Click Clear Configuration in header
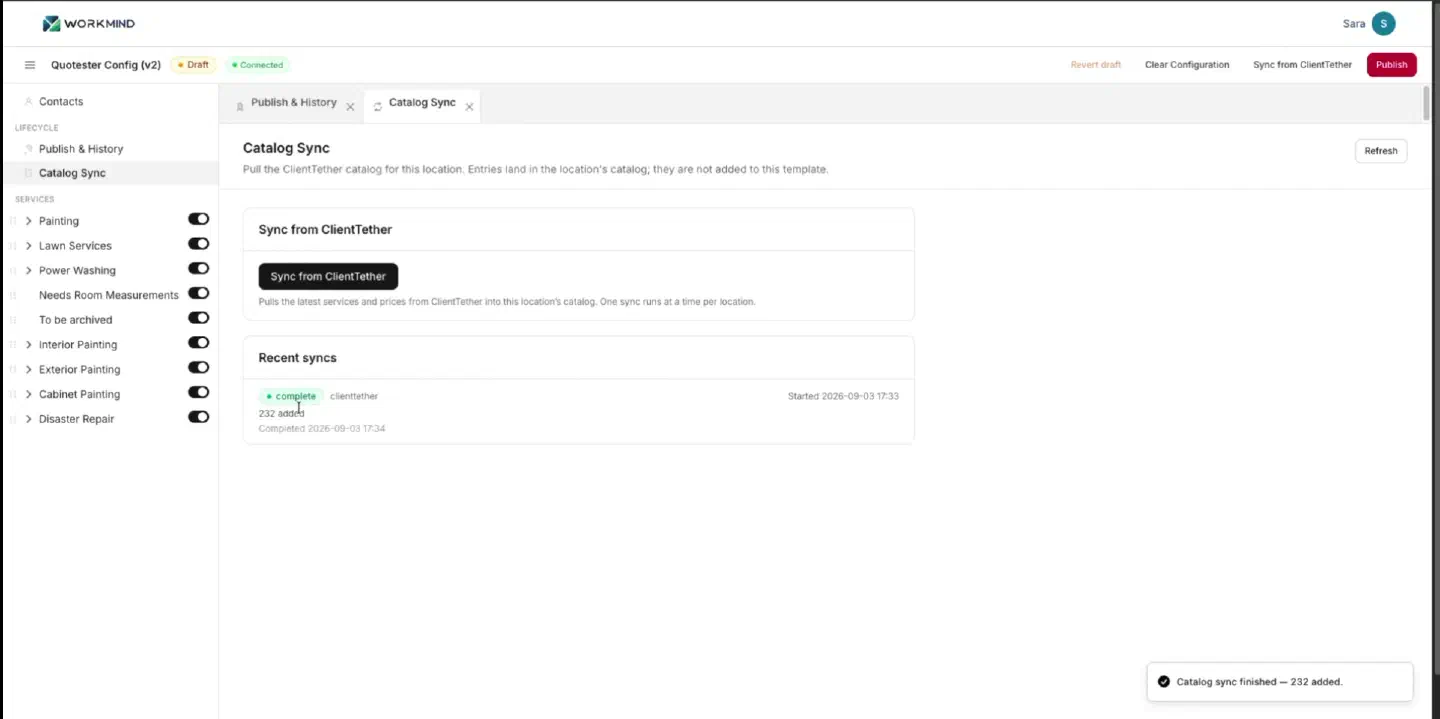The image size is (1440, 719). (1187, 65)
